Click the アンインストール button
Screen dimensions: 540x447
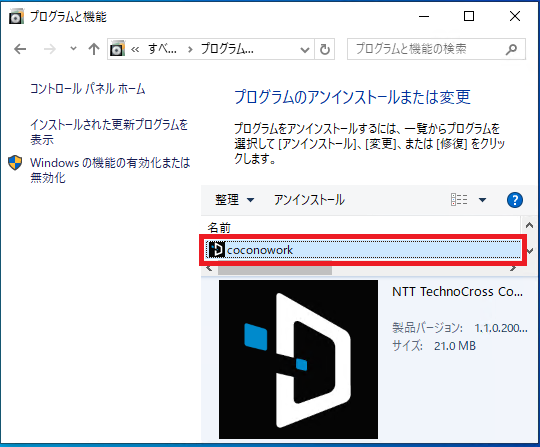[x=309, y=200]
